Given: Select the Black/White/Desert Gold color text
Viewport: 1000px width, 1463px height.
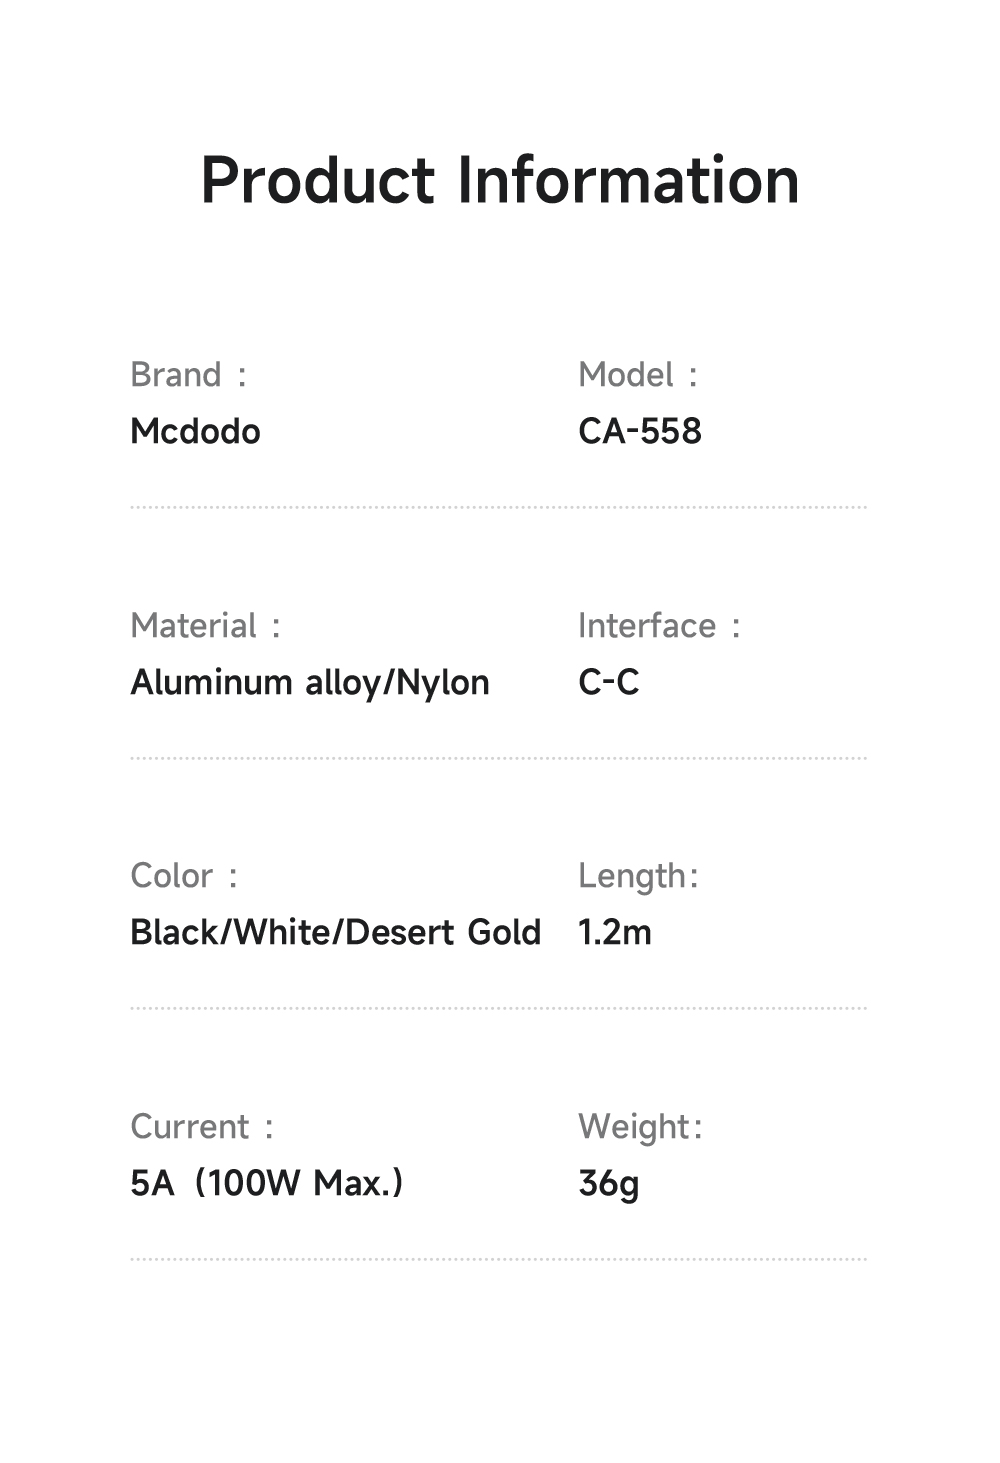Looking at the screenshot, I should click(x=335, y=933).
